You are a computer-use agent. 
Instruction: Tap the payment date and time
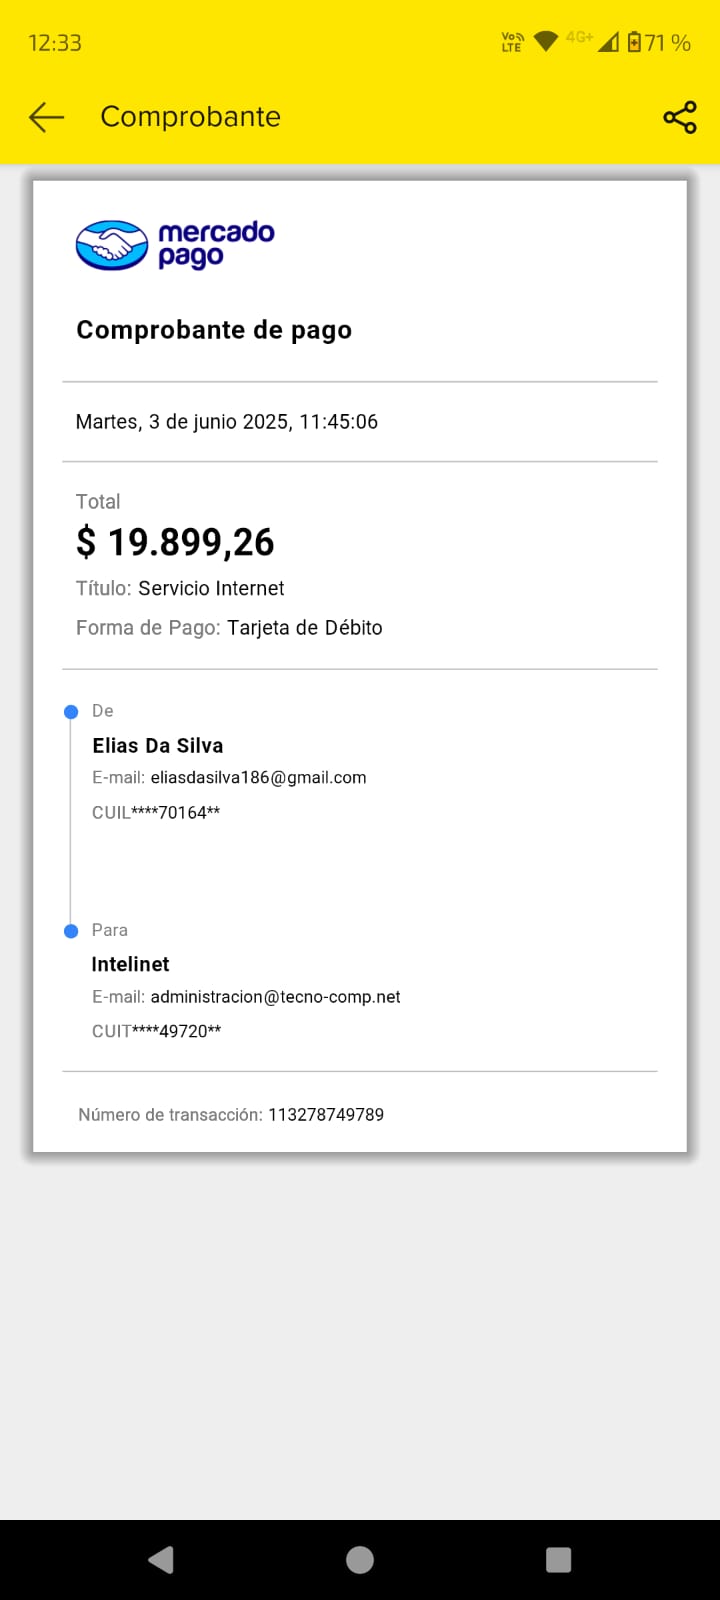pyautogui.click(x=227, y=422)
